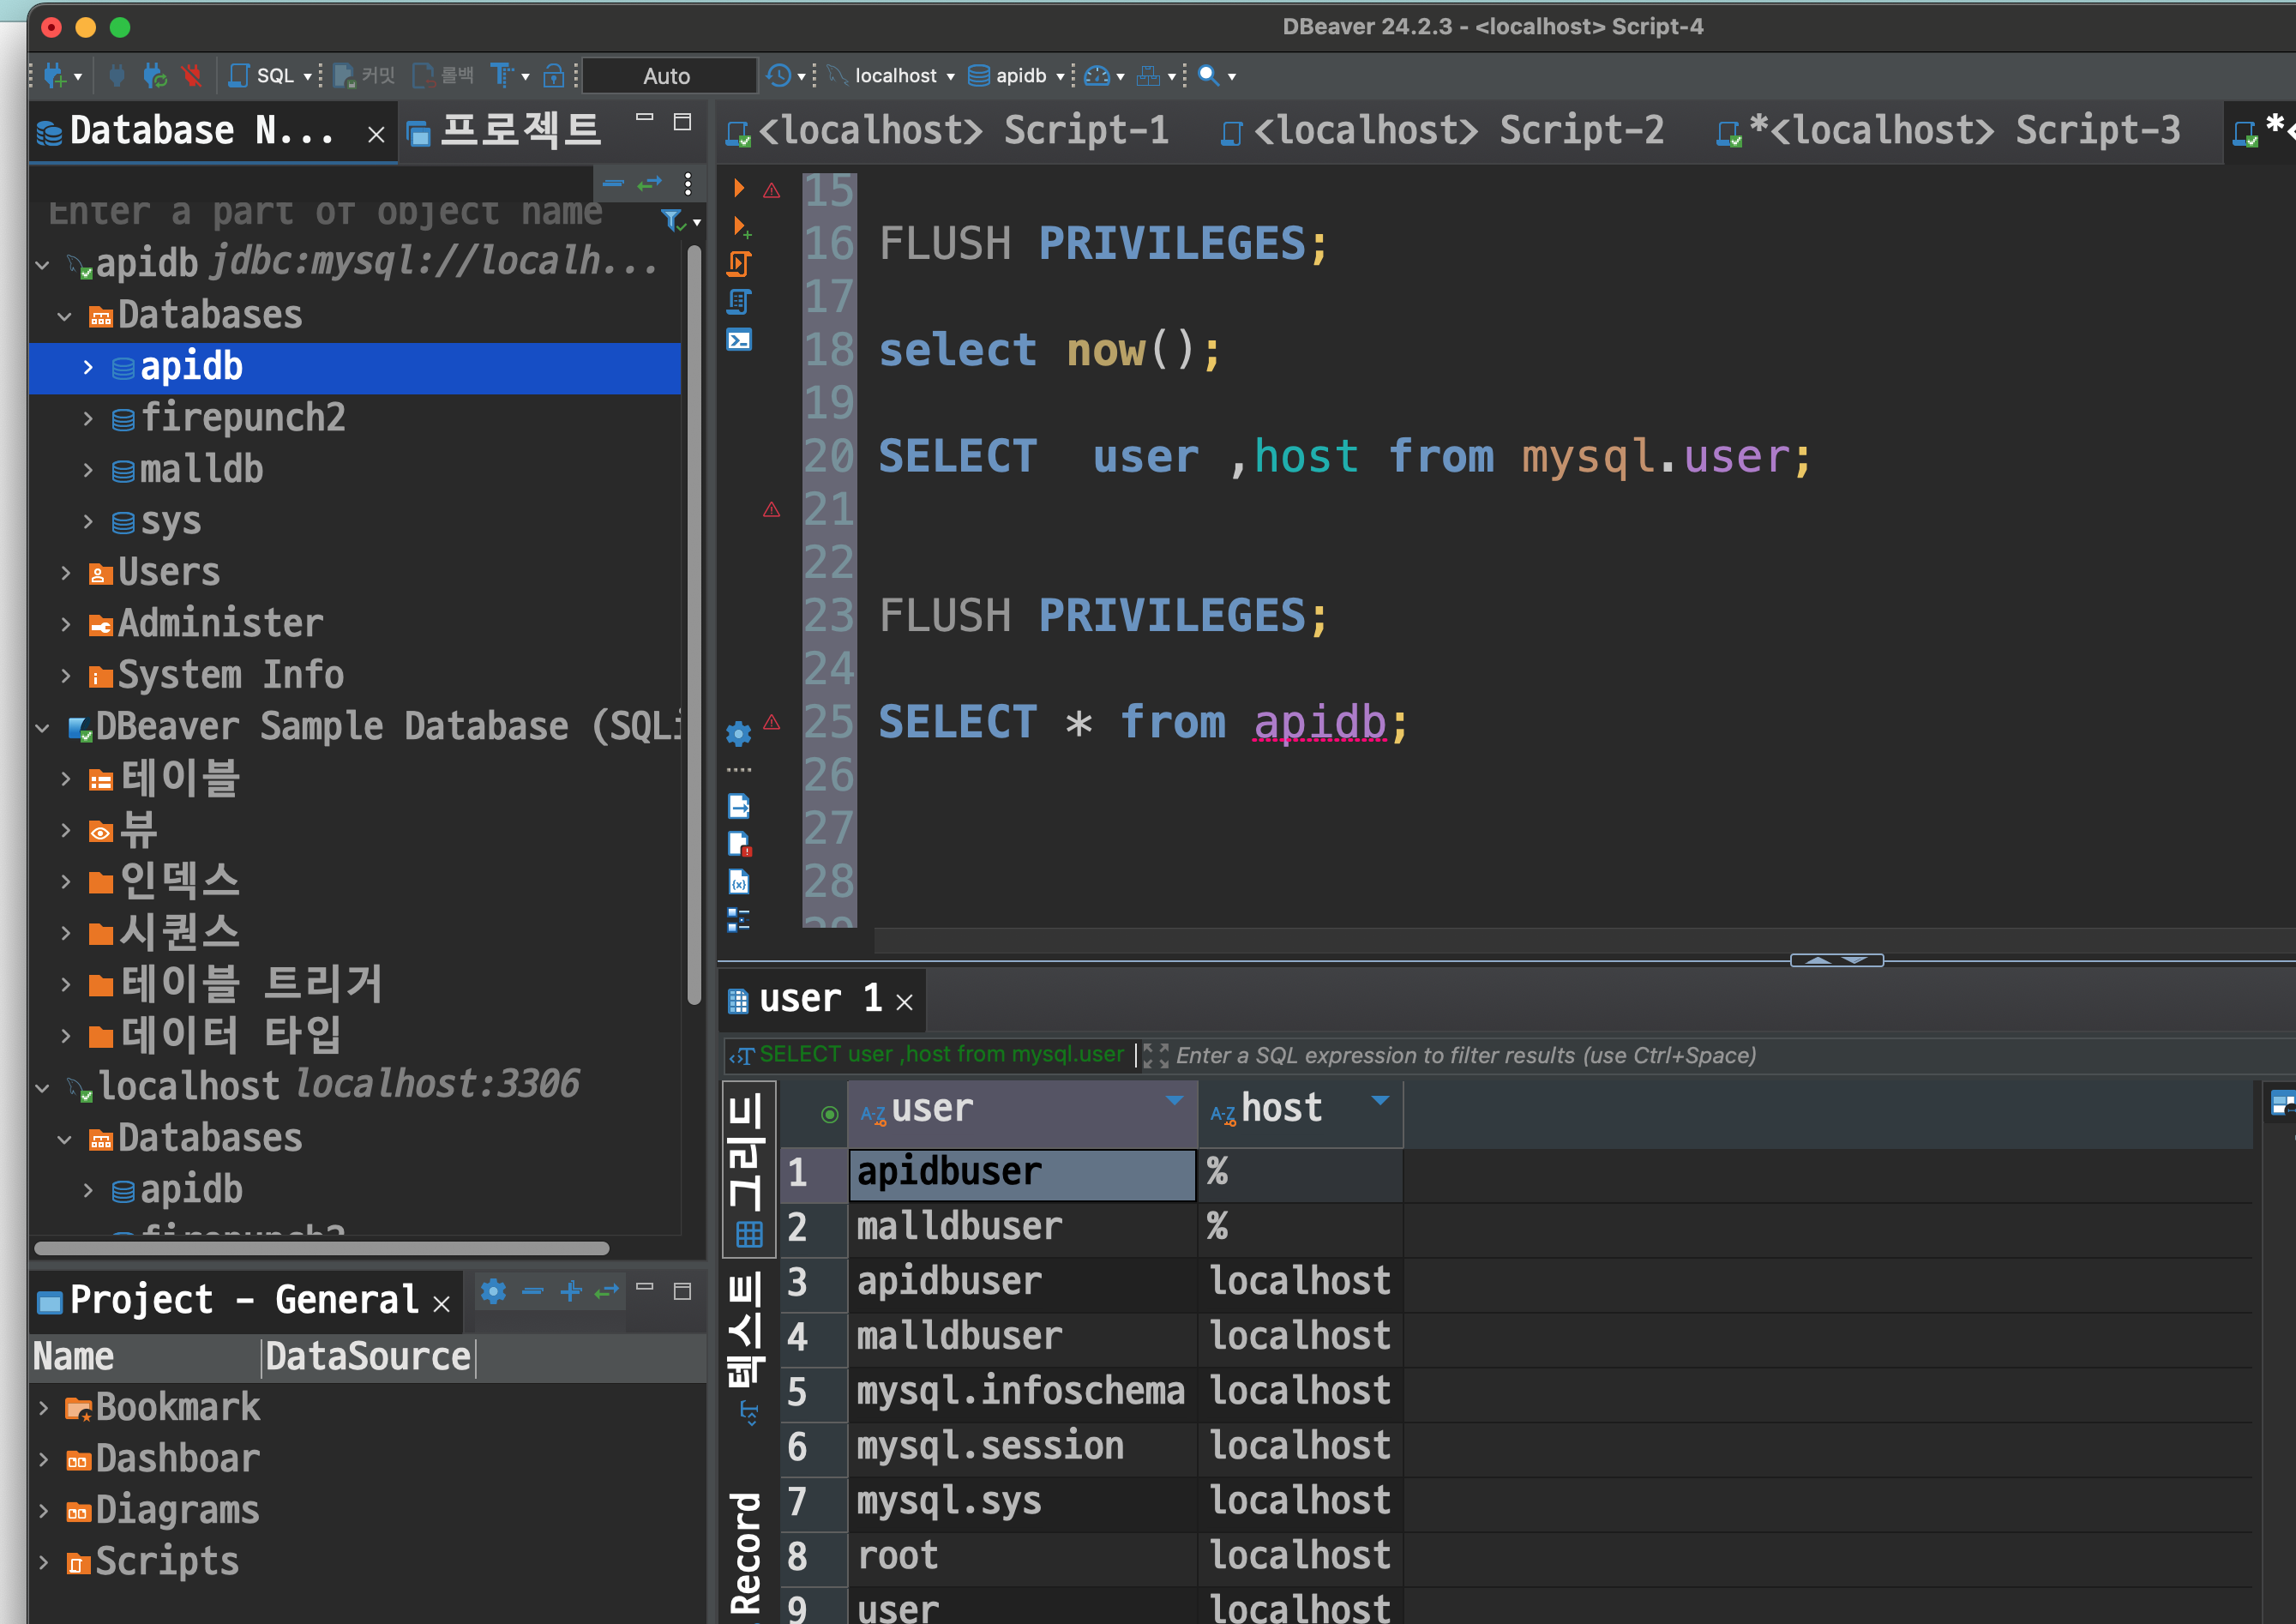
Task: Open the user column filter dropdown arrow
Action: (1175, 1101)
